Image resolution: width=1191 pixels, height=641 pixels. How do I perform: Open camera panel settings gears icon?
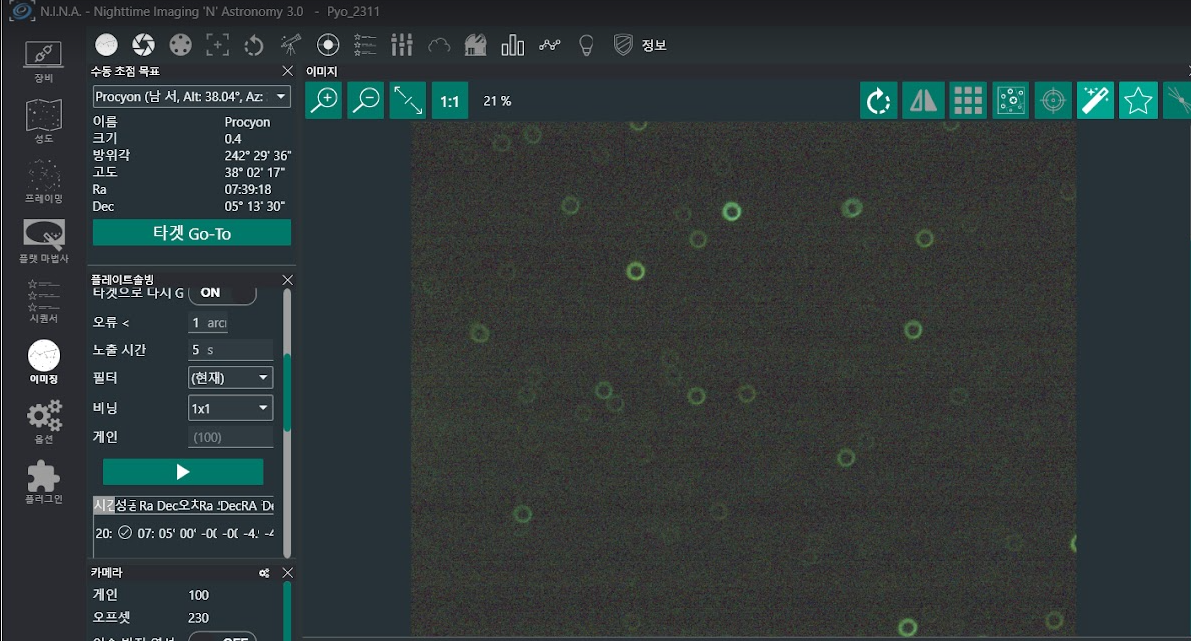click(x=264, y=573)
